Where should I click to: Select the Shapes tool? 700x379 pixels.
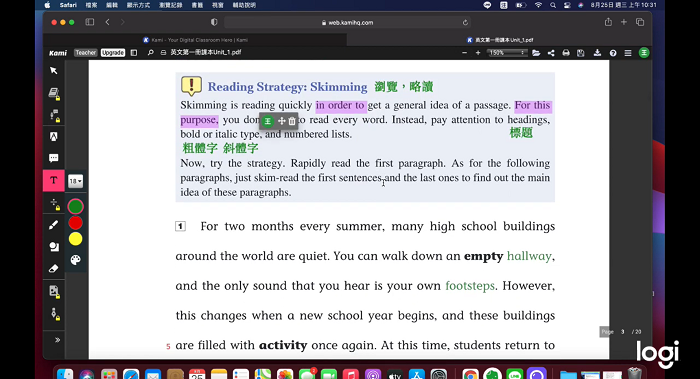click(x=54, y=247)
